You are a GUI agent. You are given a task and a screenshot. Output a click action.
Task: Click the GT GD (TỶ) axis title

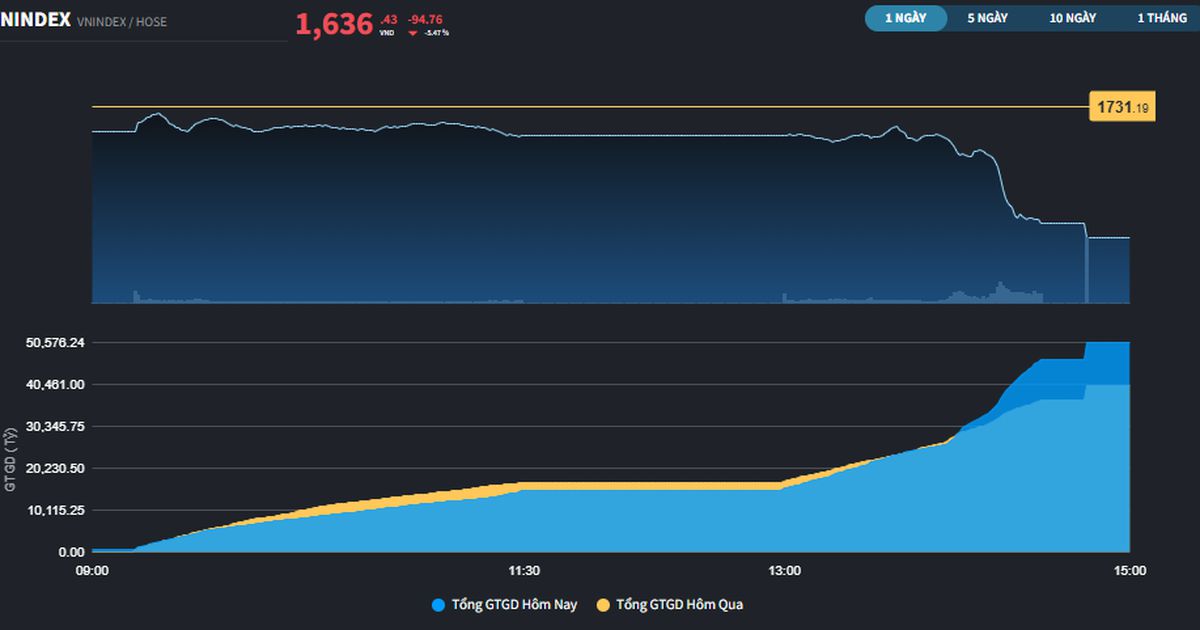click(x=11, y=459)
